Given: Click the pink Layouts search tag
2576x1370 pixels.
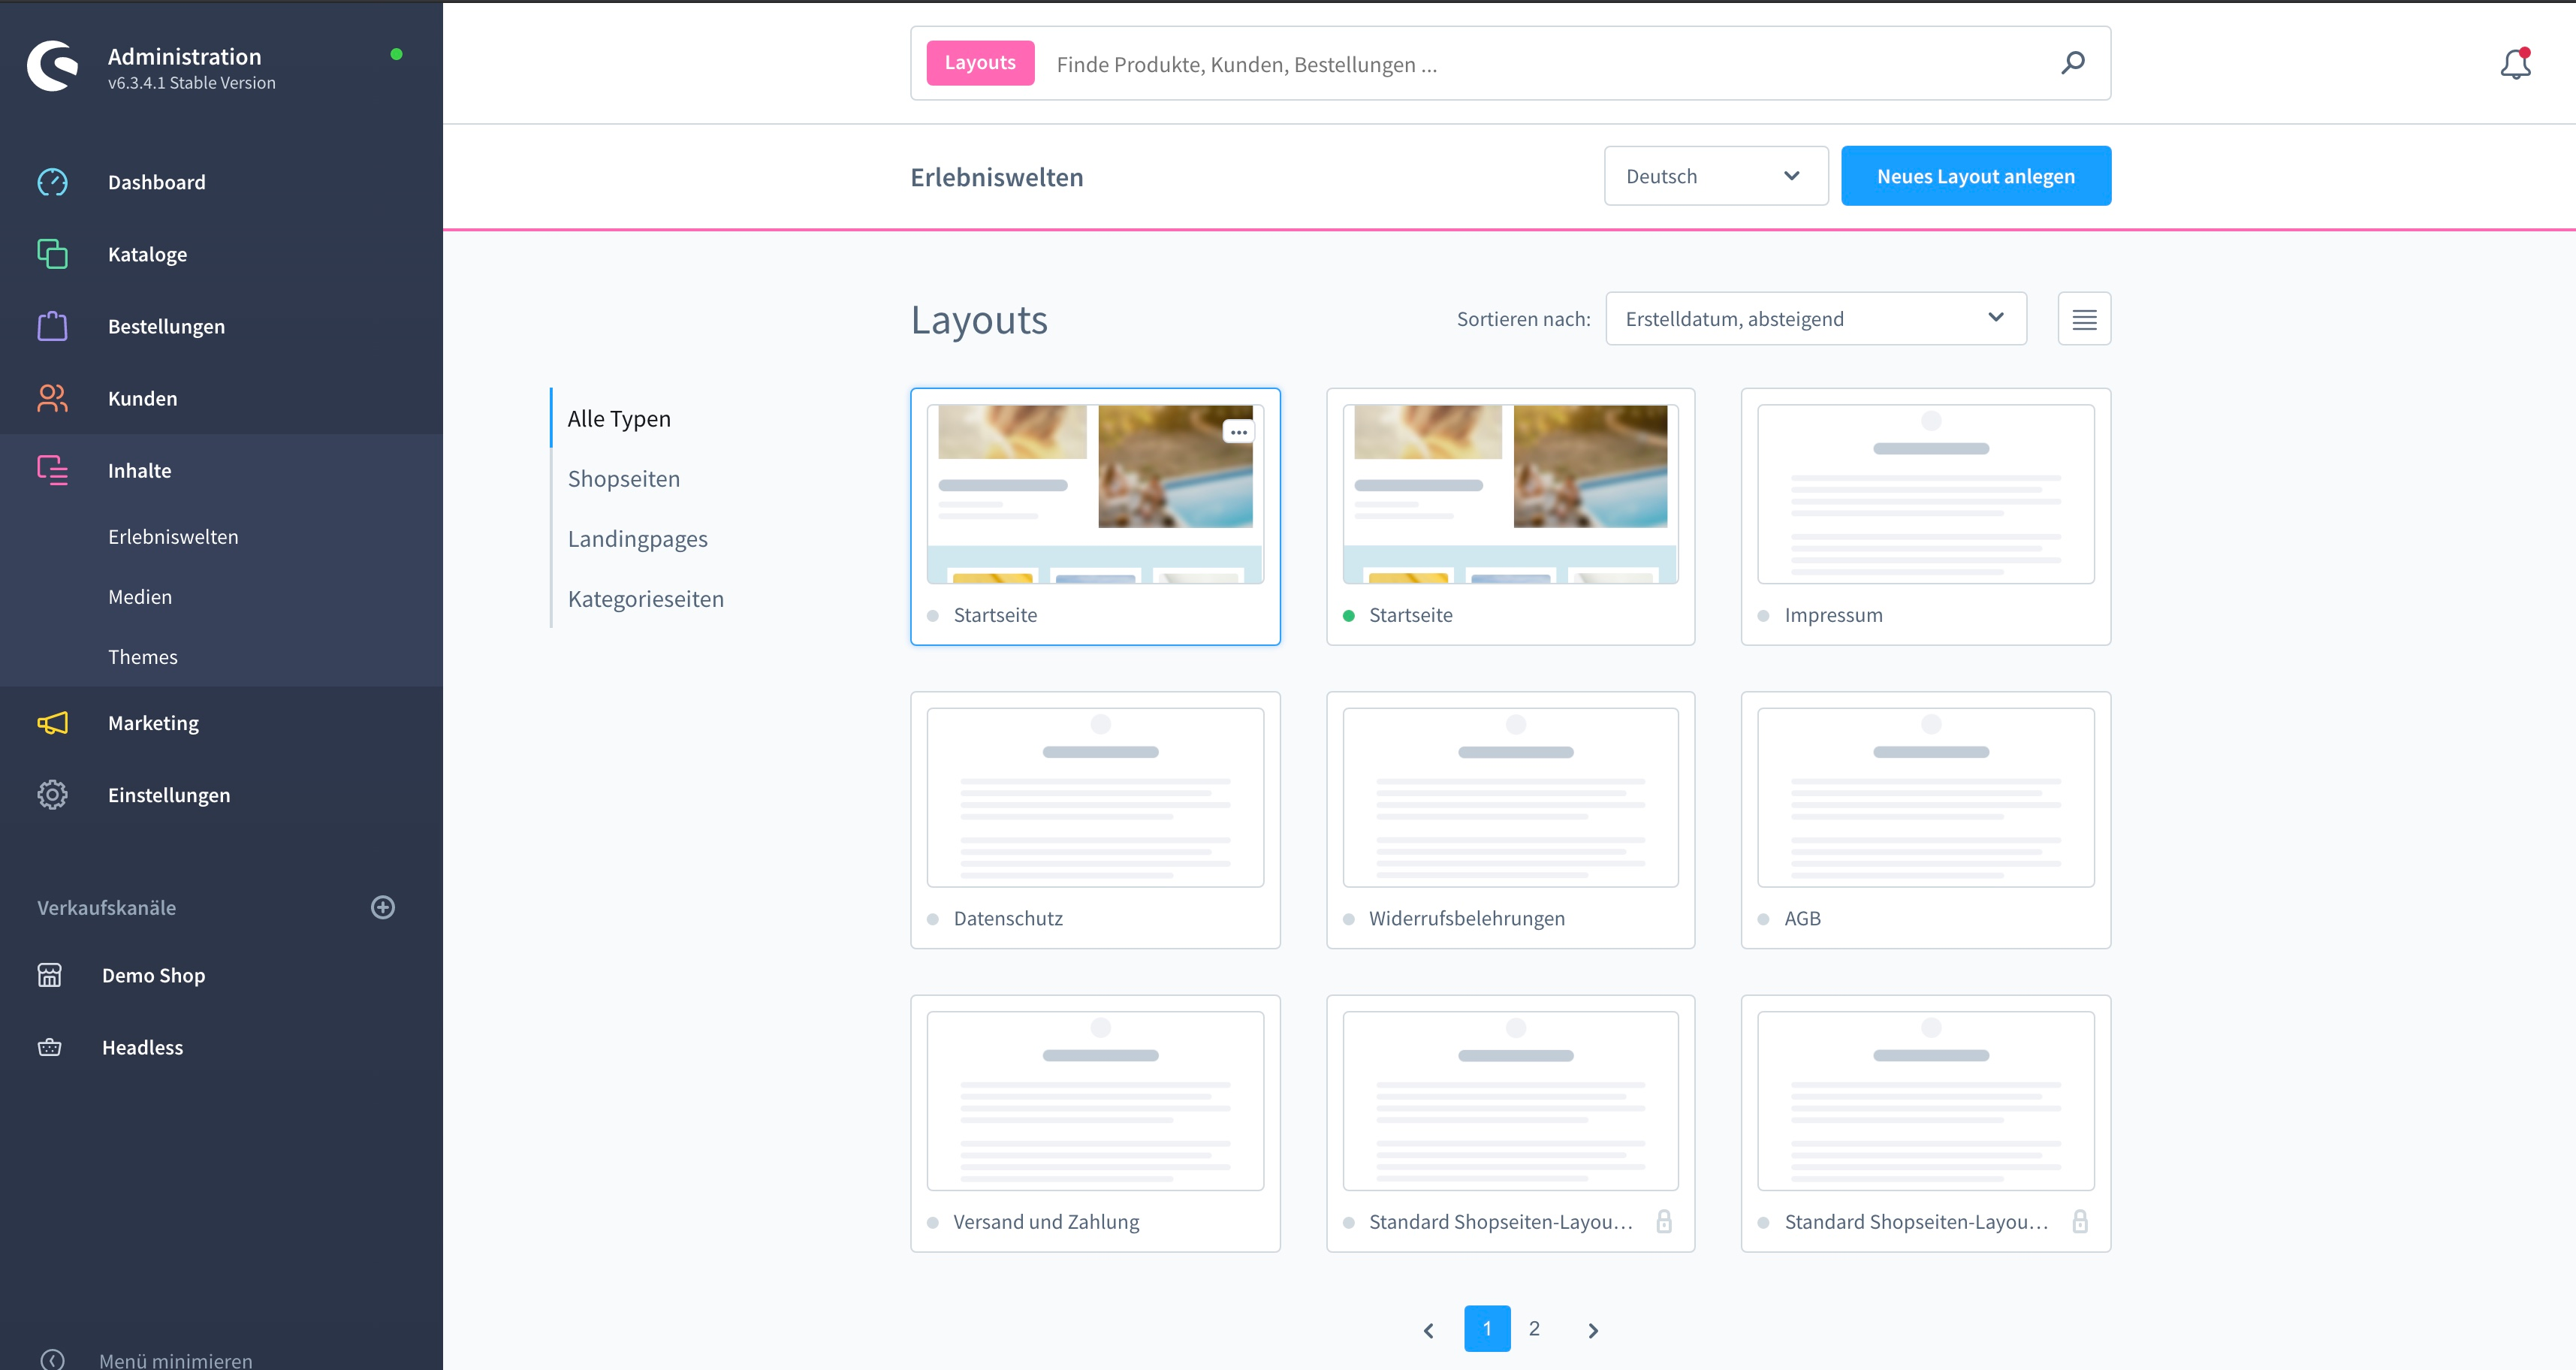Looking at the screenshot, I should click(x=980, y=63).
